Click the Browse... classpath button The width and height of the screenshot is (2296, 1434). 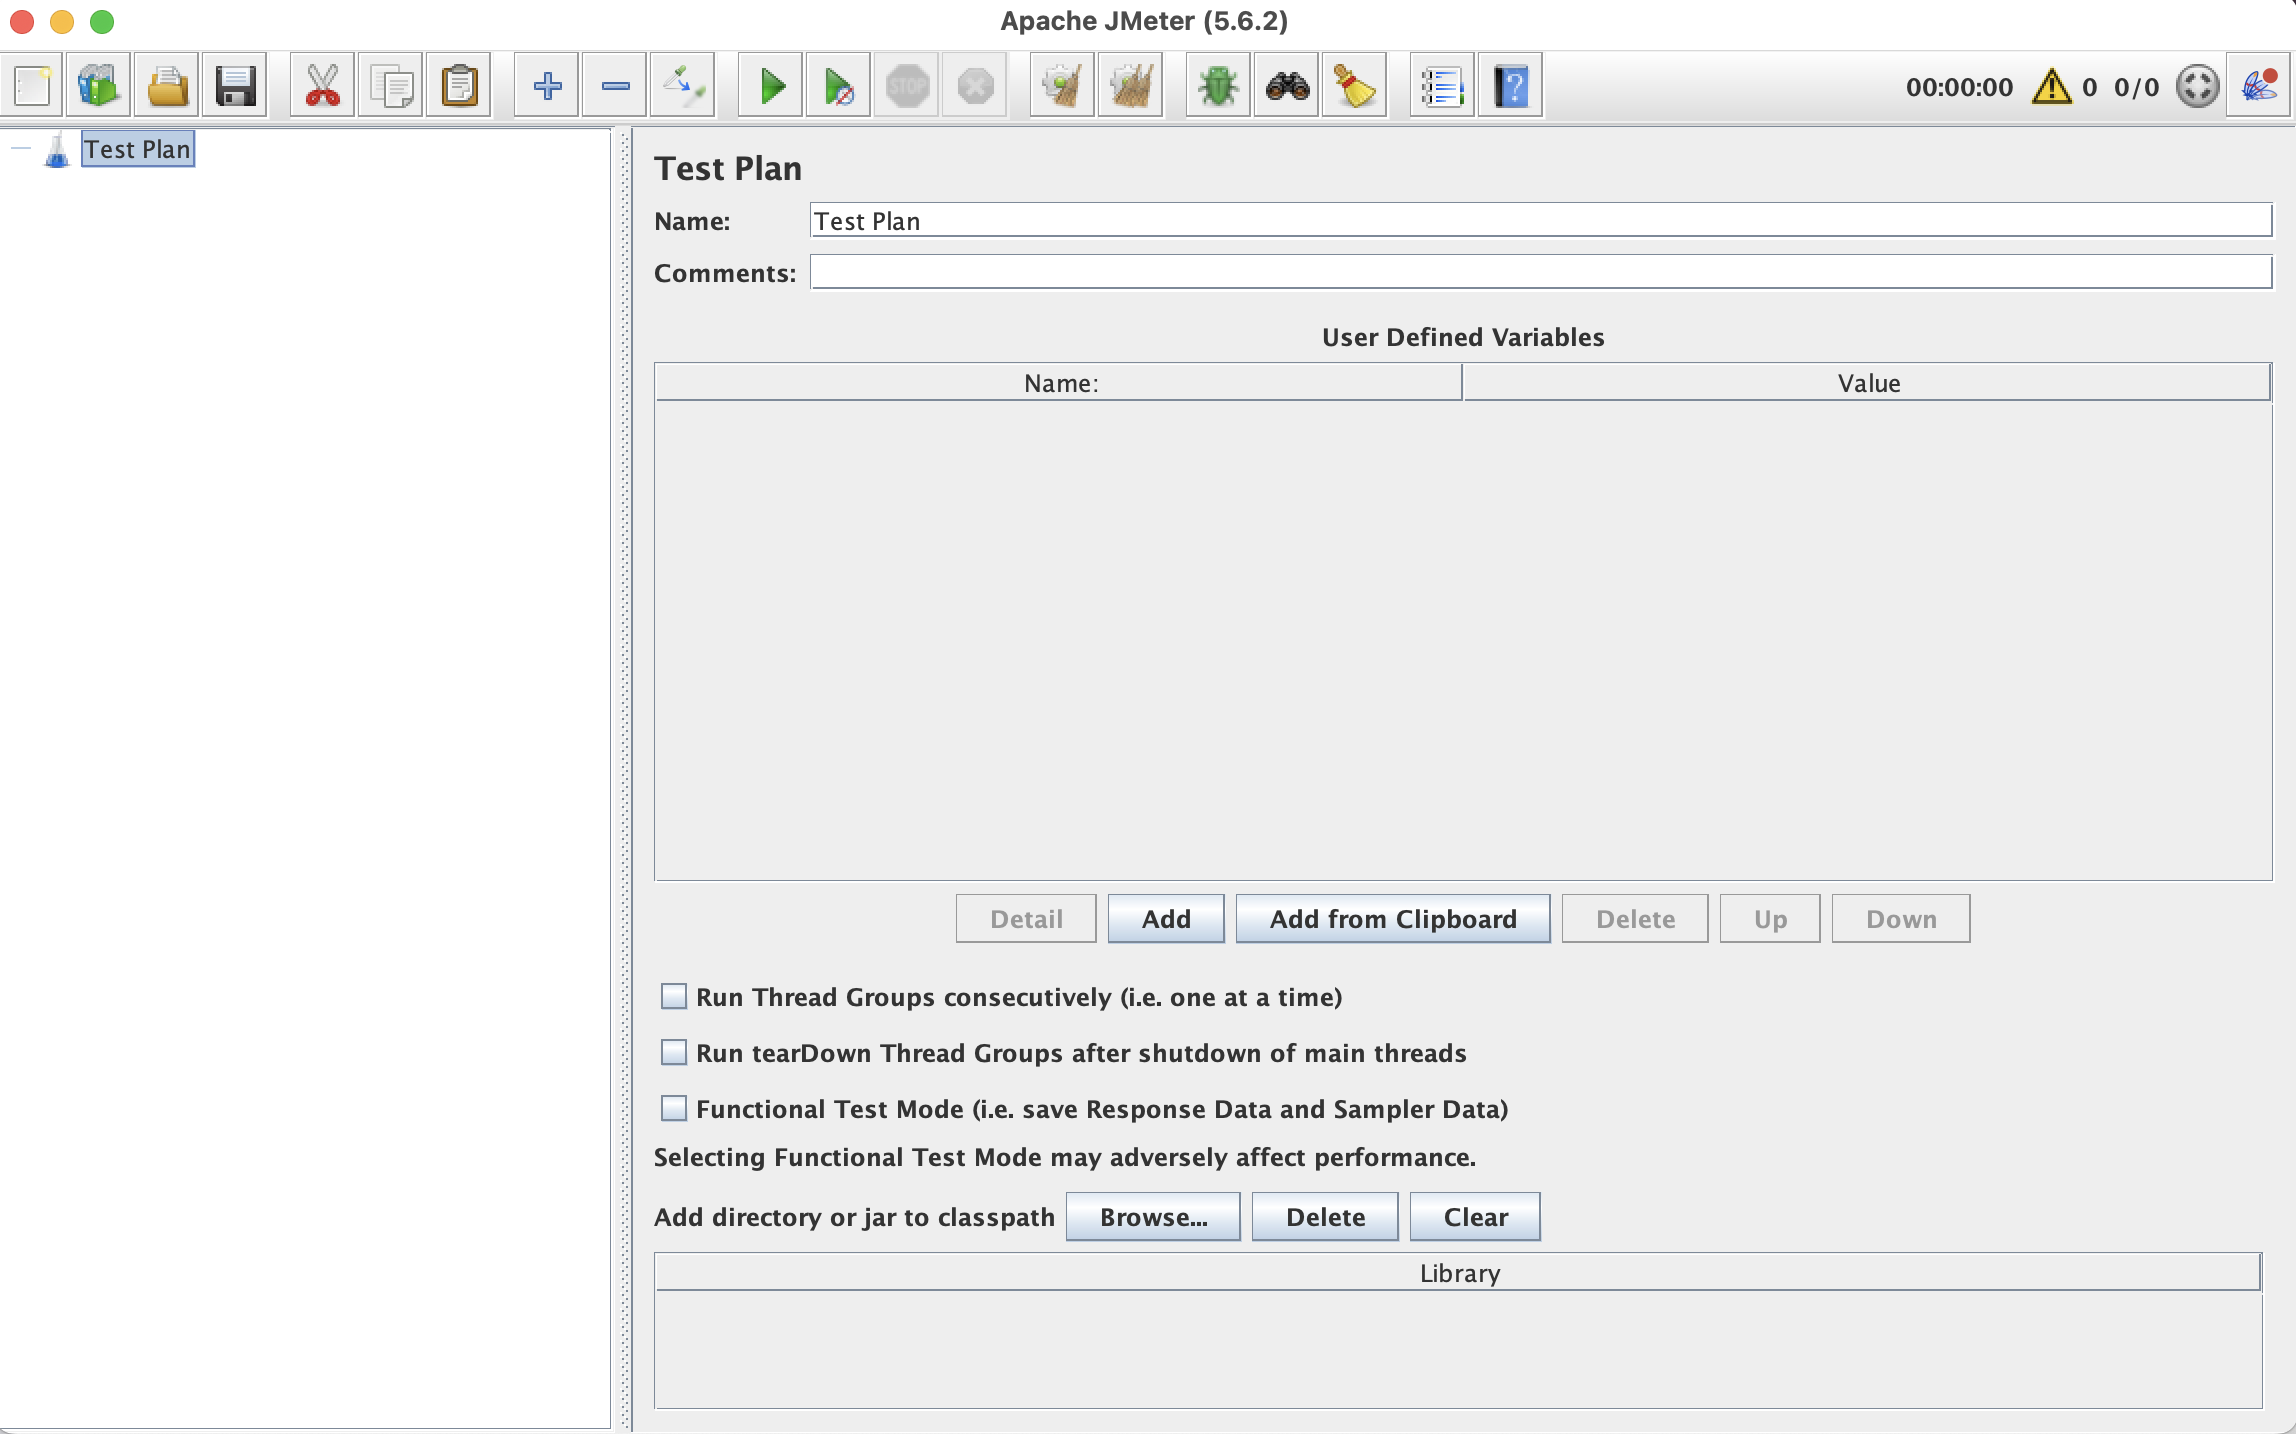(x=1153, y=1217)
